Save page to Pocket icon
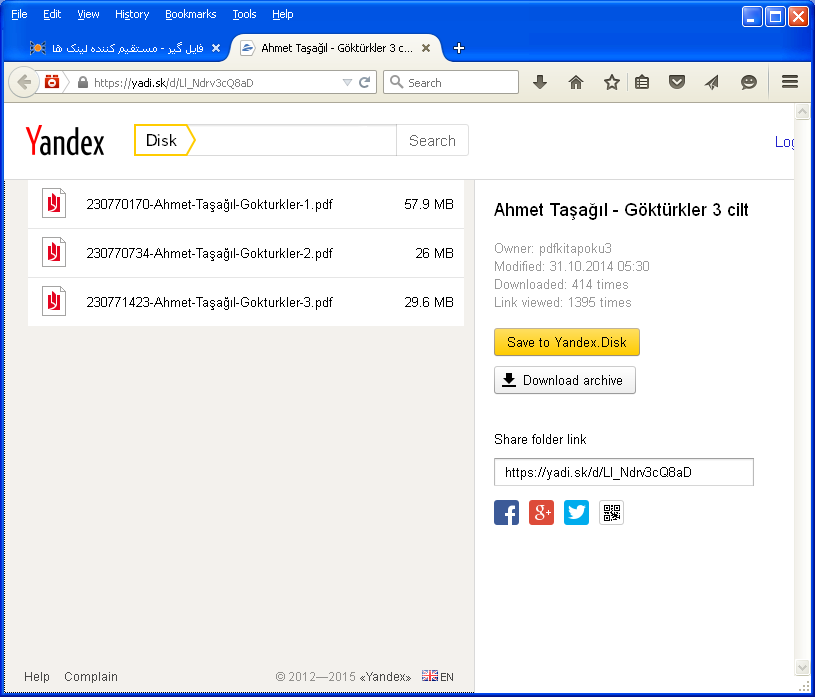Viewport: 815px width, 697px height. click(x=676, y=82)
